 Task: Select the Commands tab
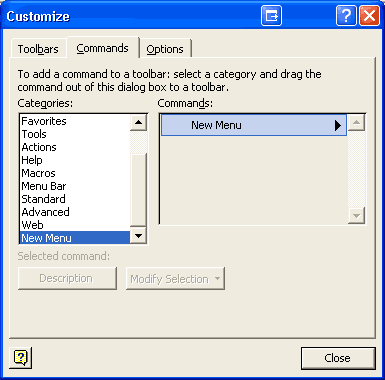tap(103, 48)
